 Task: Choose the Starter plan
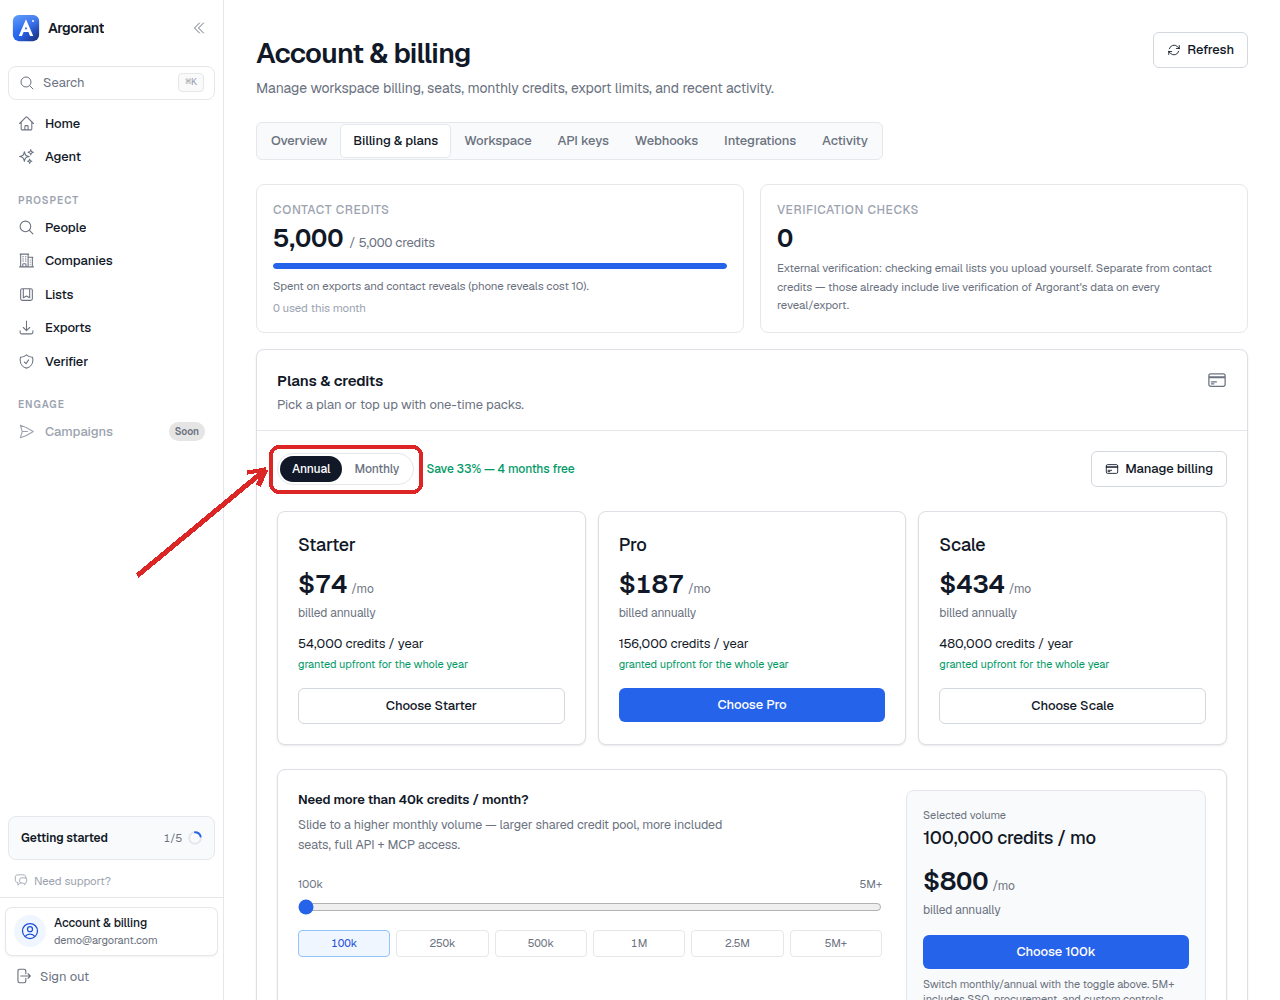point(431,706)
